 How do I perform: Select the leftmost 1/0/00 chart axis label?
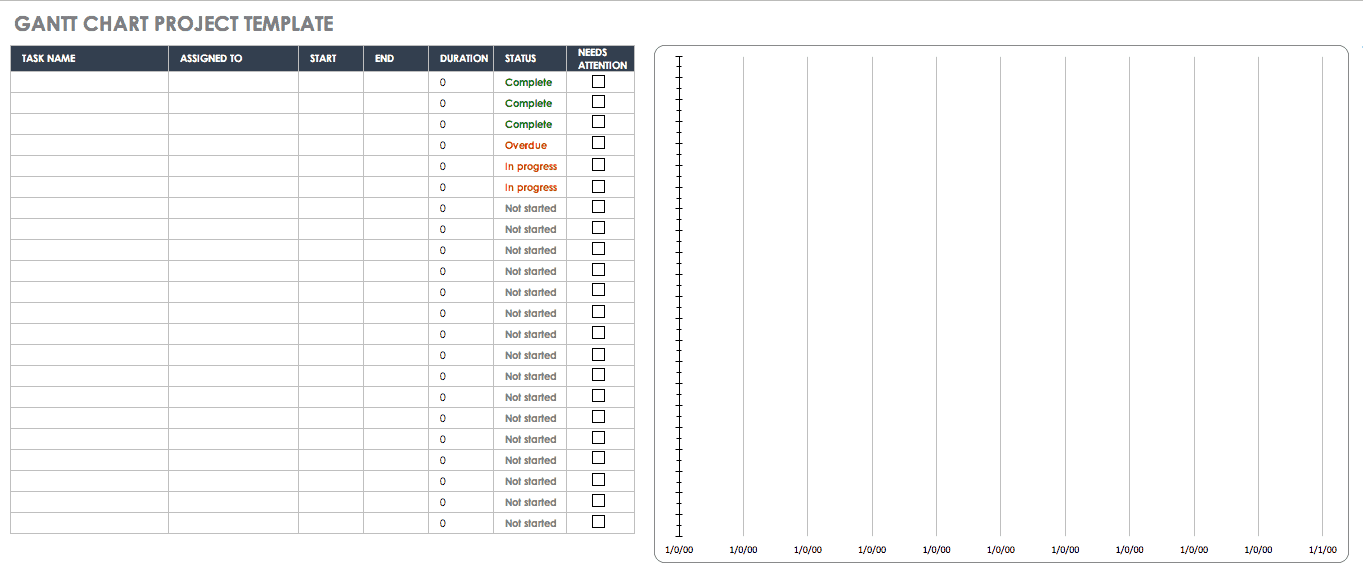coord(679,549)
